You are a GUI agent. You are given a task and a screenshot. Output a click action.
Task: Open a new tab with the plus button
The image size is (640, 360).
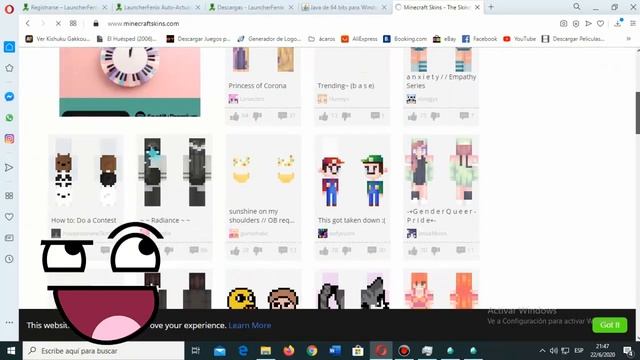pyautogui.click(x=491, y=7)
